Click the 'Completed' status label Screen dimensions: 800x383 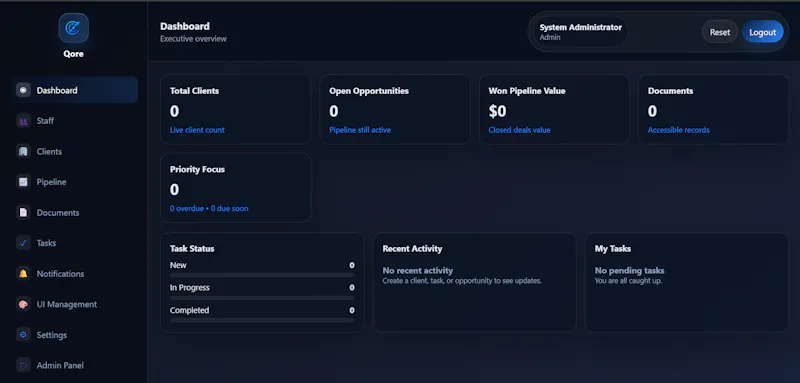[189, 311]
